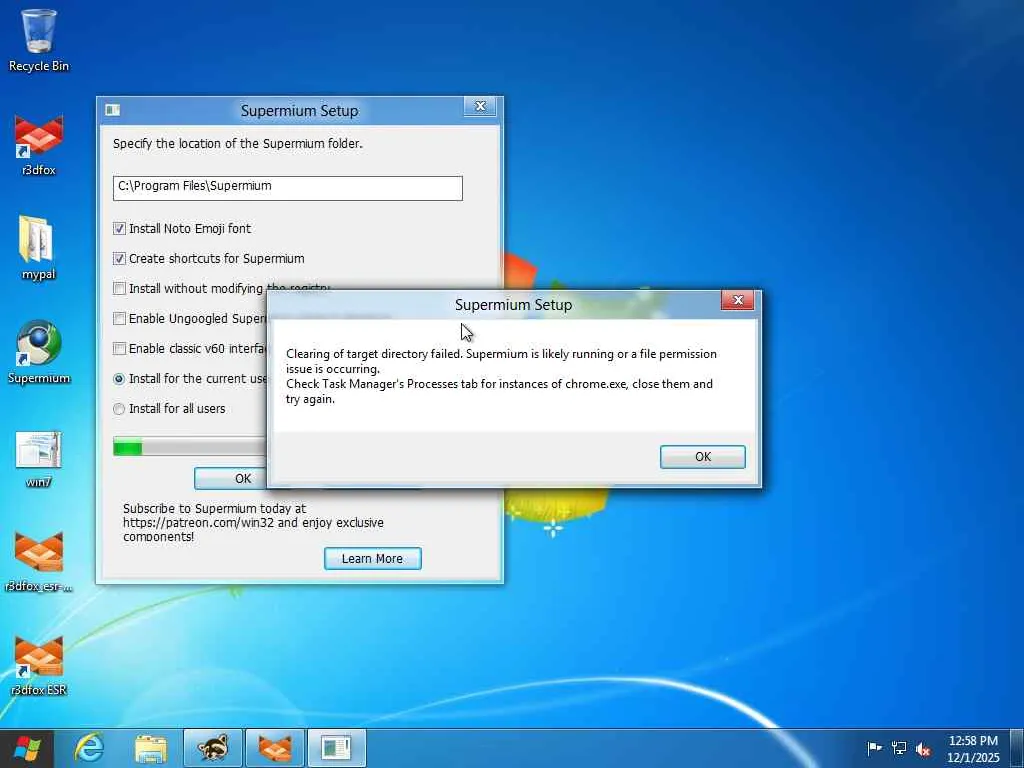This screenshot has height=768, width=1024.
Task: Click OK in the error dialog
Action: 703,456
